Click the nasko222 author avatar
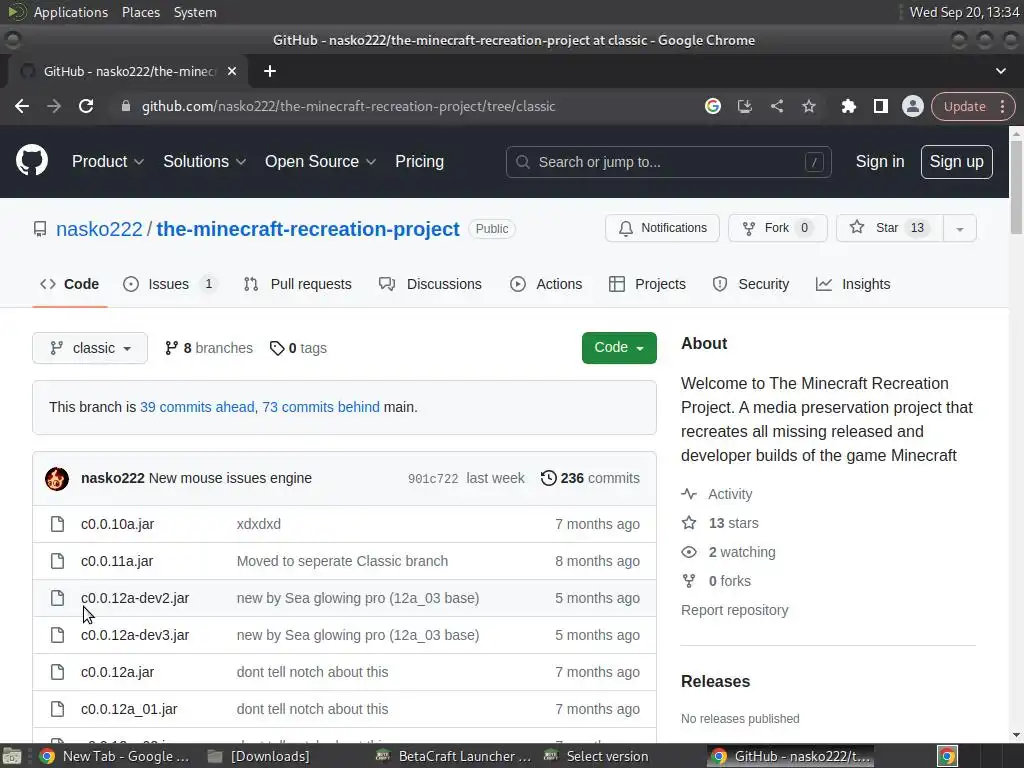 point(57,479)
